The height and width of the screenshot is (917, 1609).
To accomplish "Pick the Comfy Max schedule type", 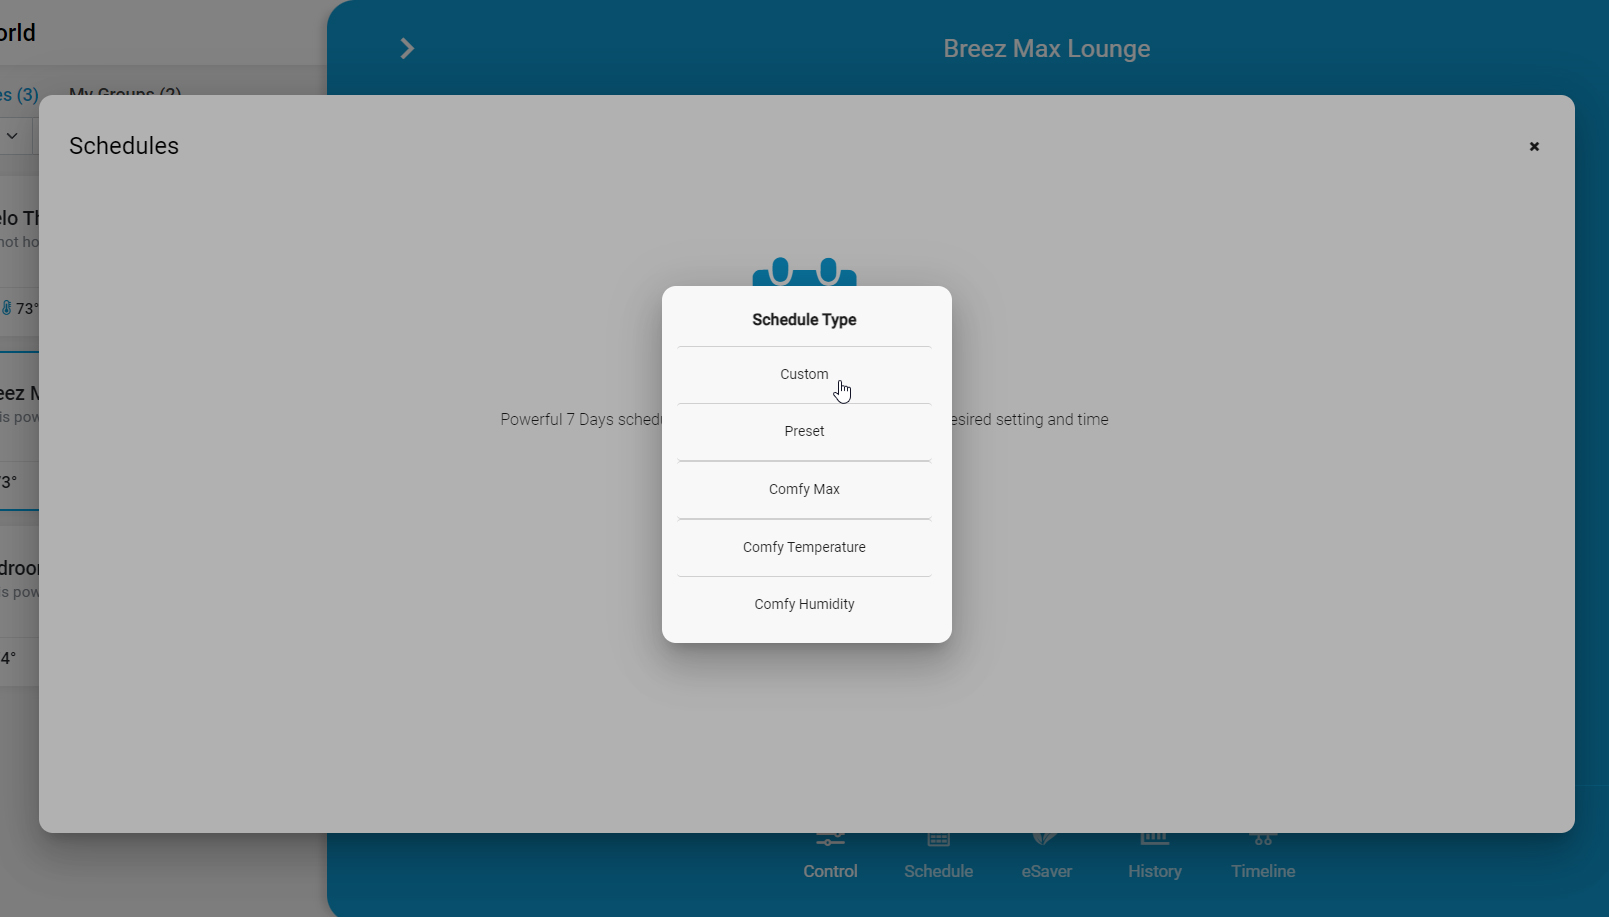I will click(804, 489).
